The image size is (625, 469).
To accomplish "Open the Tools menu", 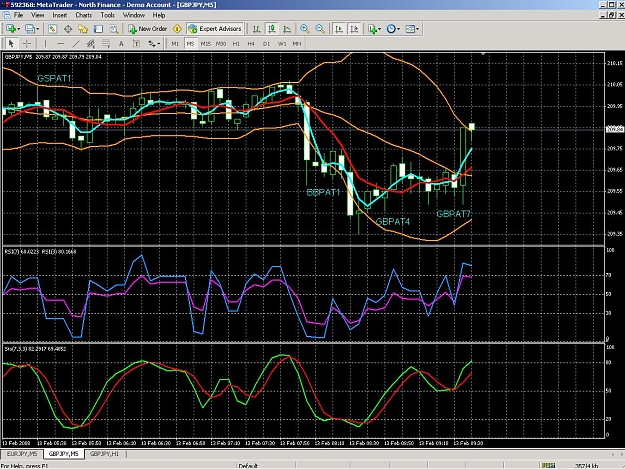I will (x=108, y=15).
